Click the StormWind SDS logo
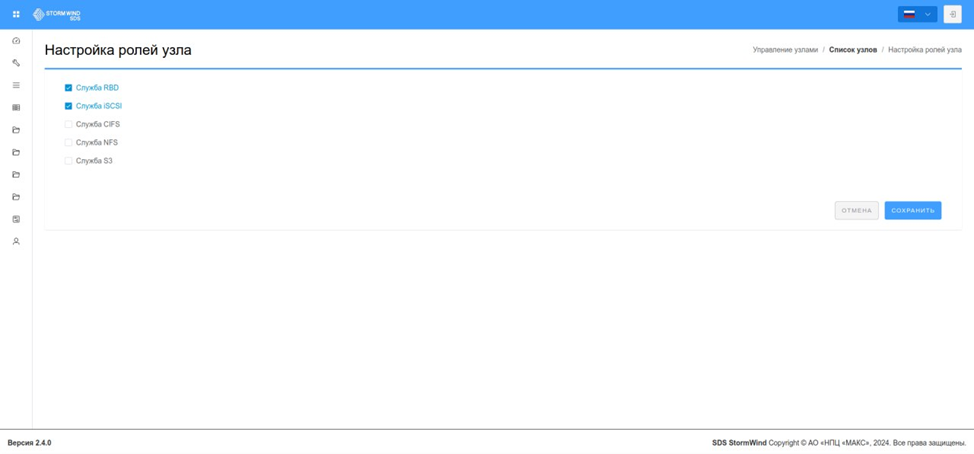The image size is (974, 454). [x=57, y=14]
